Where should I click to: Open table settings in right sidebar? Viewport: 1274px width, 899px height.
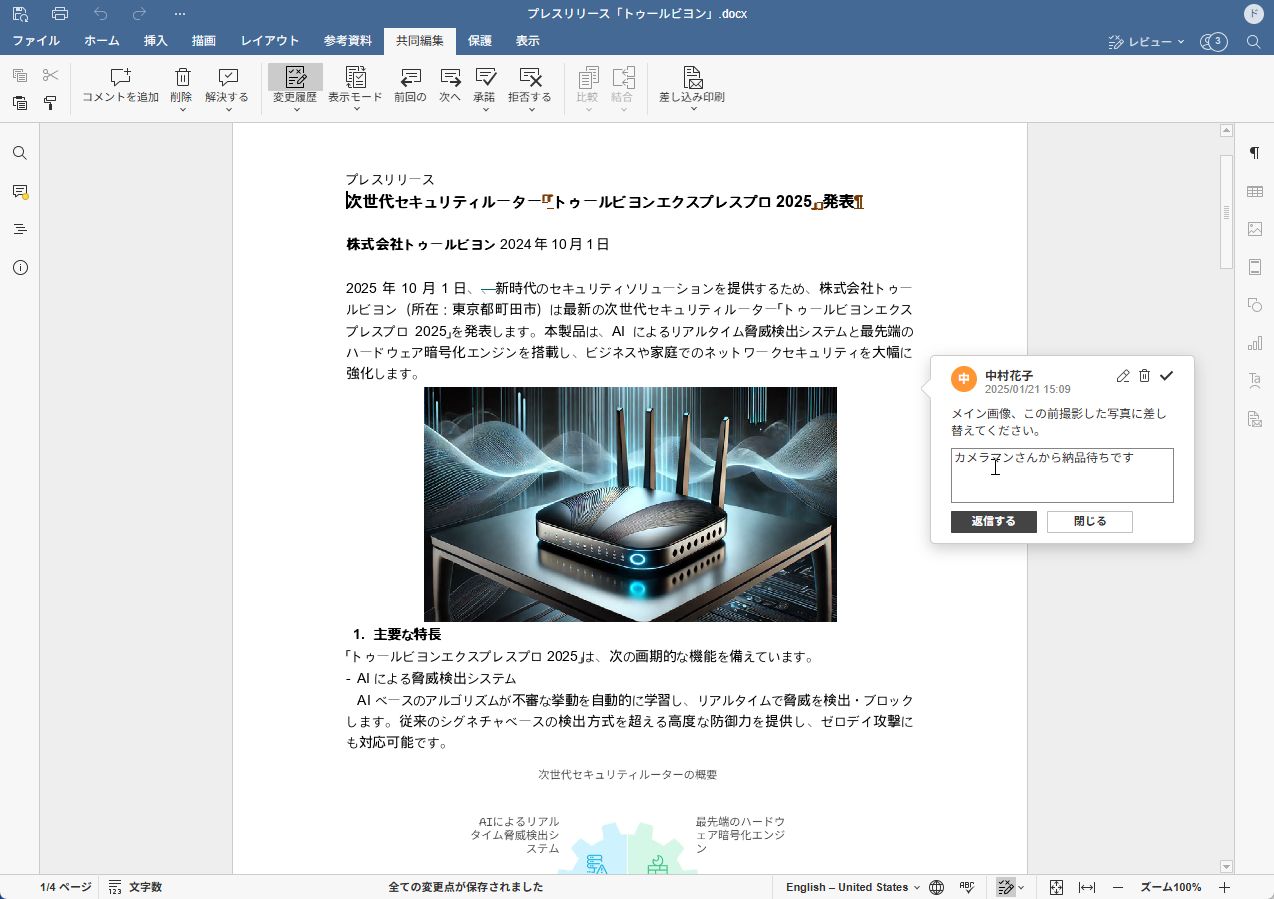(1254, 191)
